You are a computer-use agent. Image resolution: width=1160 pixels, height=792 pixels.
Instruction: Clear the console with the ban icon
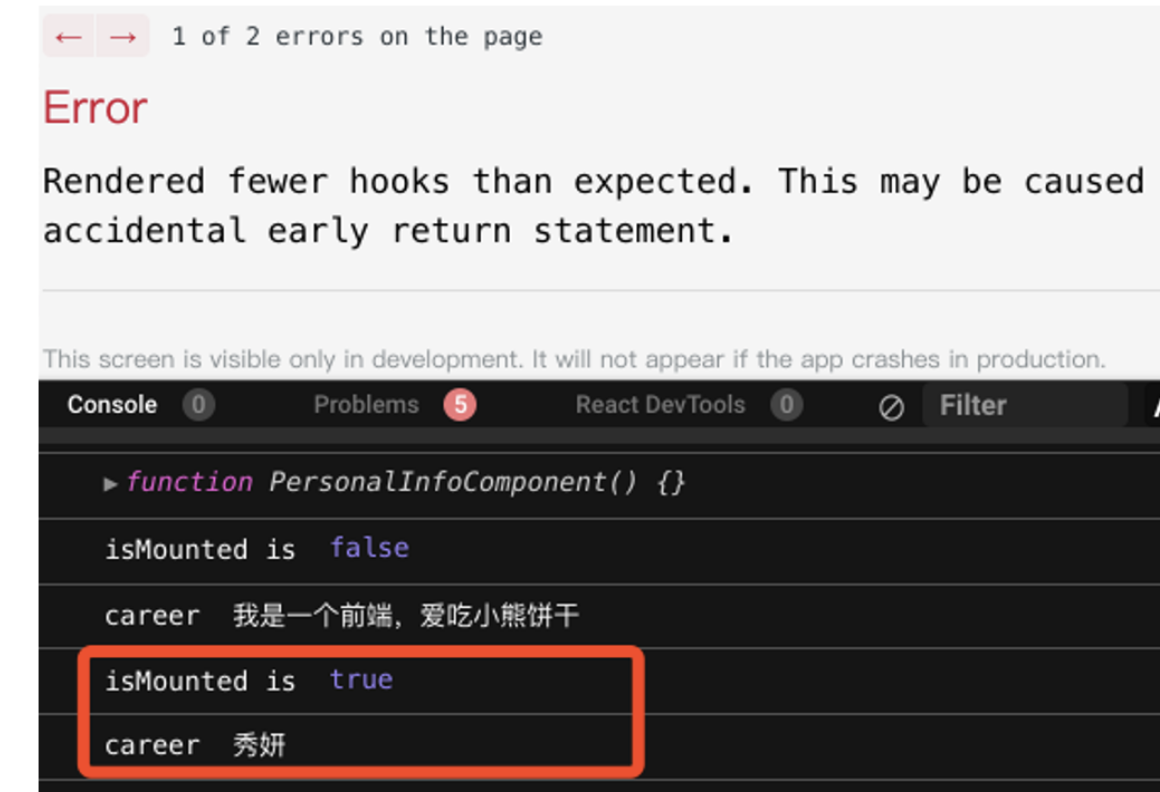[891, 407]
